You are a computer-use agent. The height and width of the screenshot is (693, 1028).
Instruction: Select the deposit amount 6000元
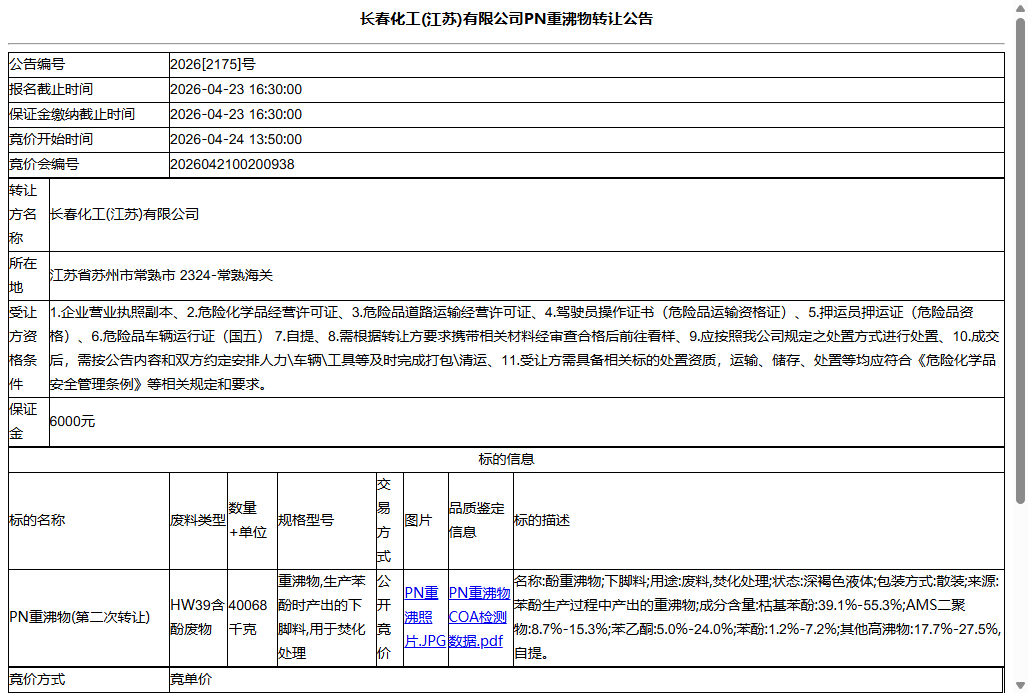[72, 422]
